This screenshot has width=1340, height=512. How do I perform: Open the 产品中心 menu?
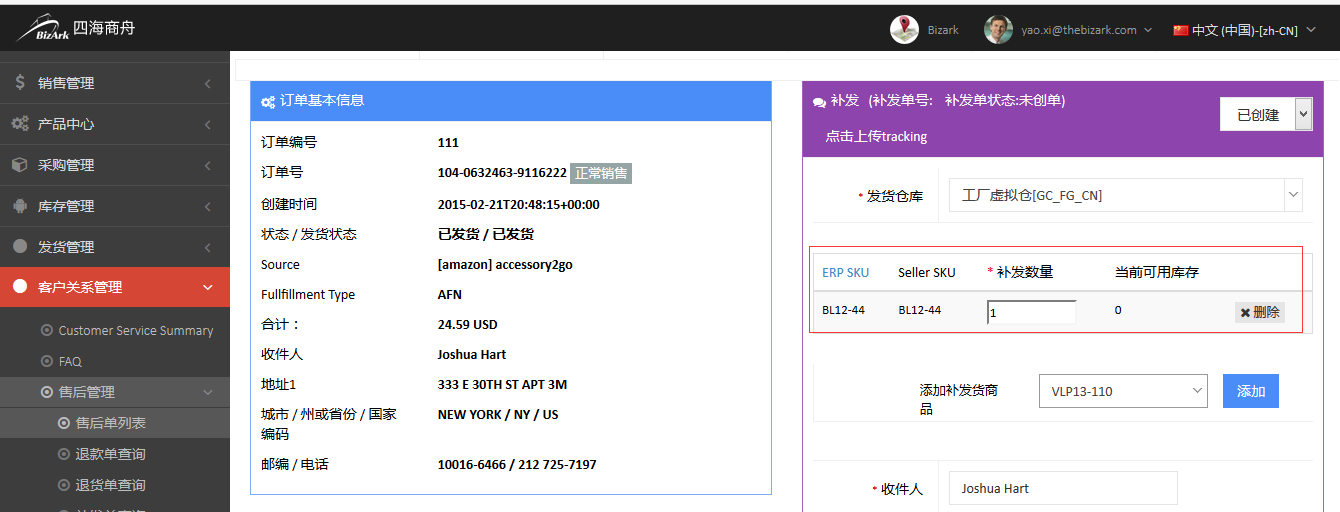click(x=115, y=124)
